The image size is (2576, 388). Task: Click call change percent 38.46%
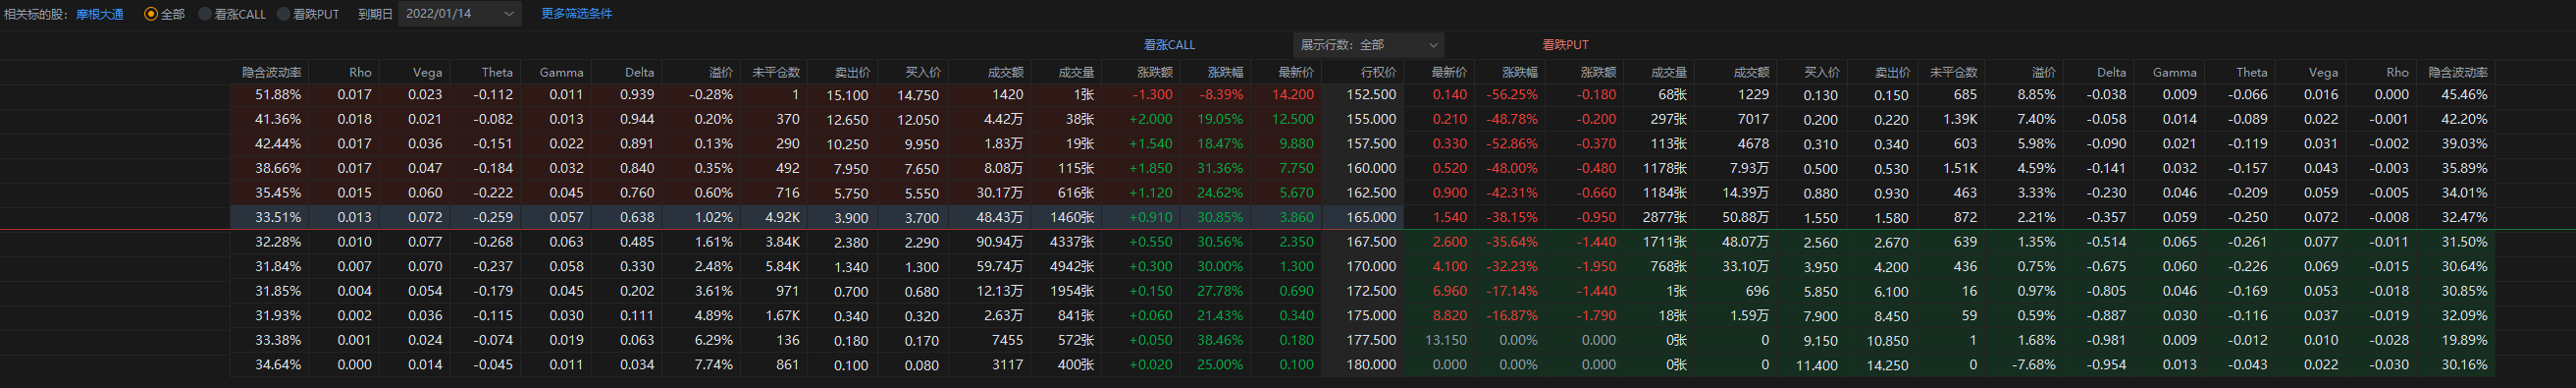point(1220,340)
